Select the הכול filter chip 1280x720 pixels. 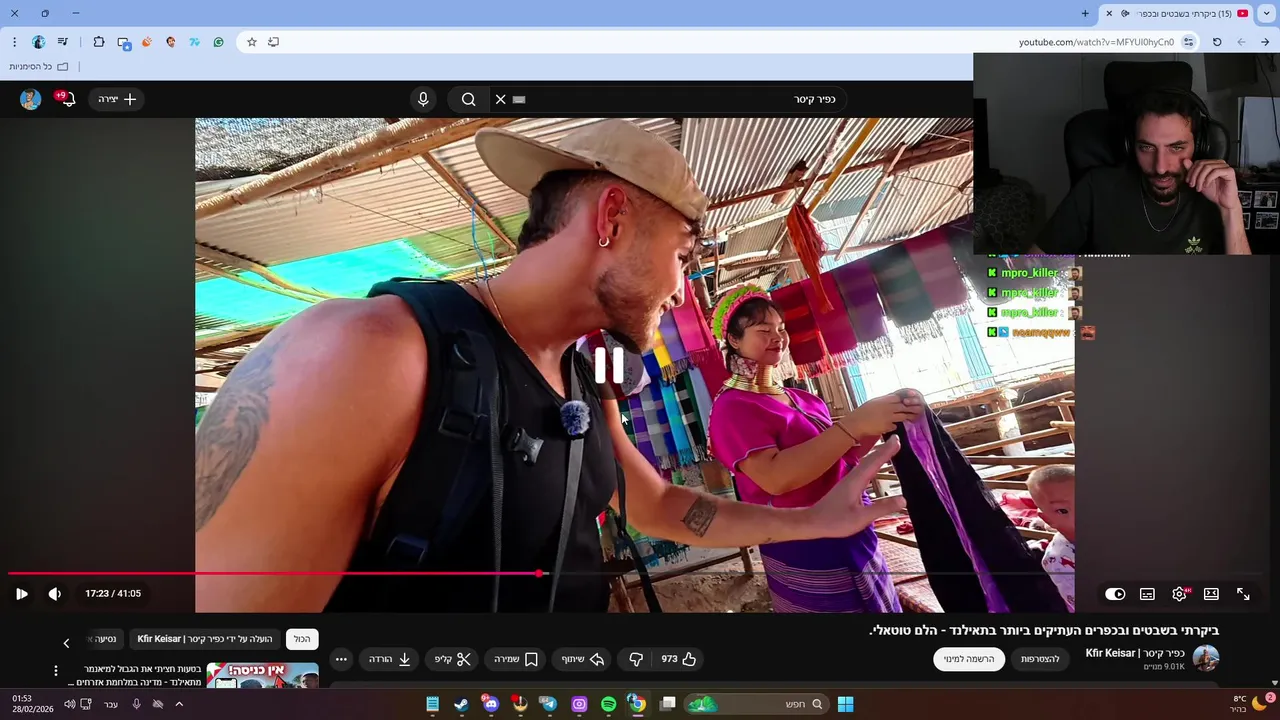302,639
